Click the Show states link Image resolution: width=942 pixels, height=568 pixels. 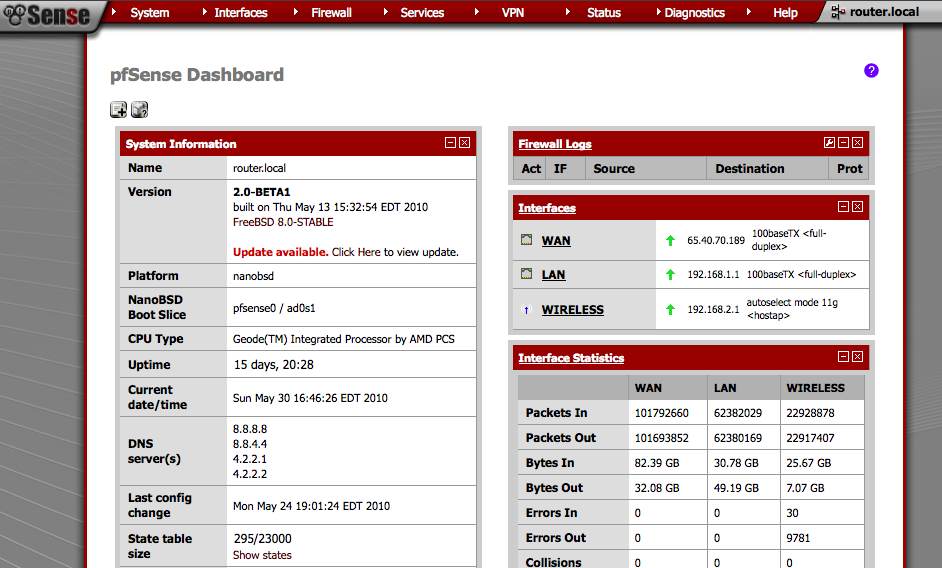click(262, 555)
